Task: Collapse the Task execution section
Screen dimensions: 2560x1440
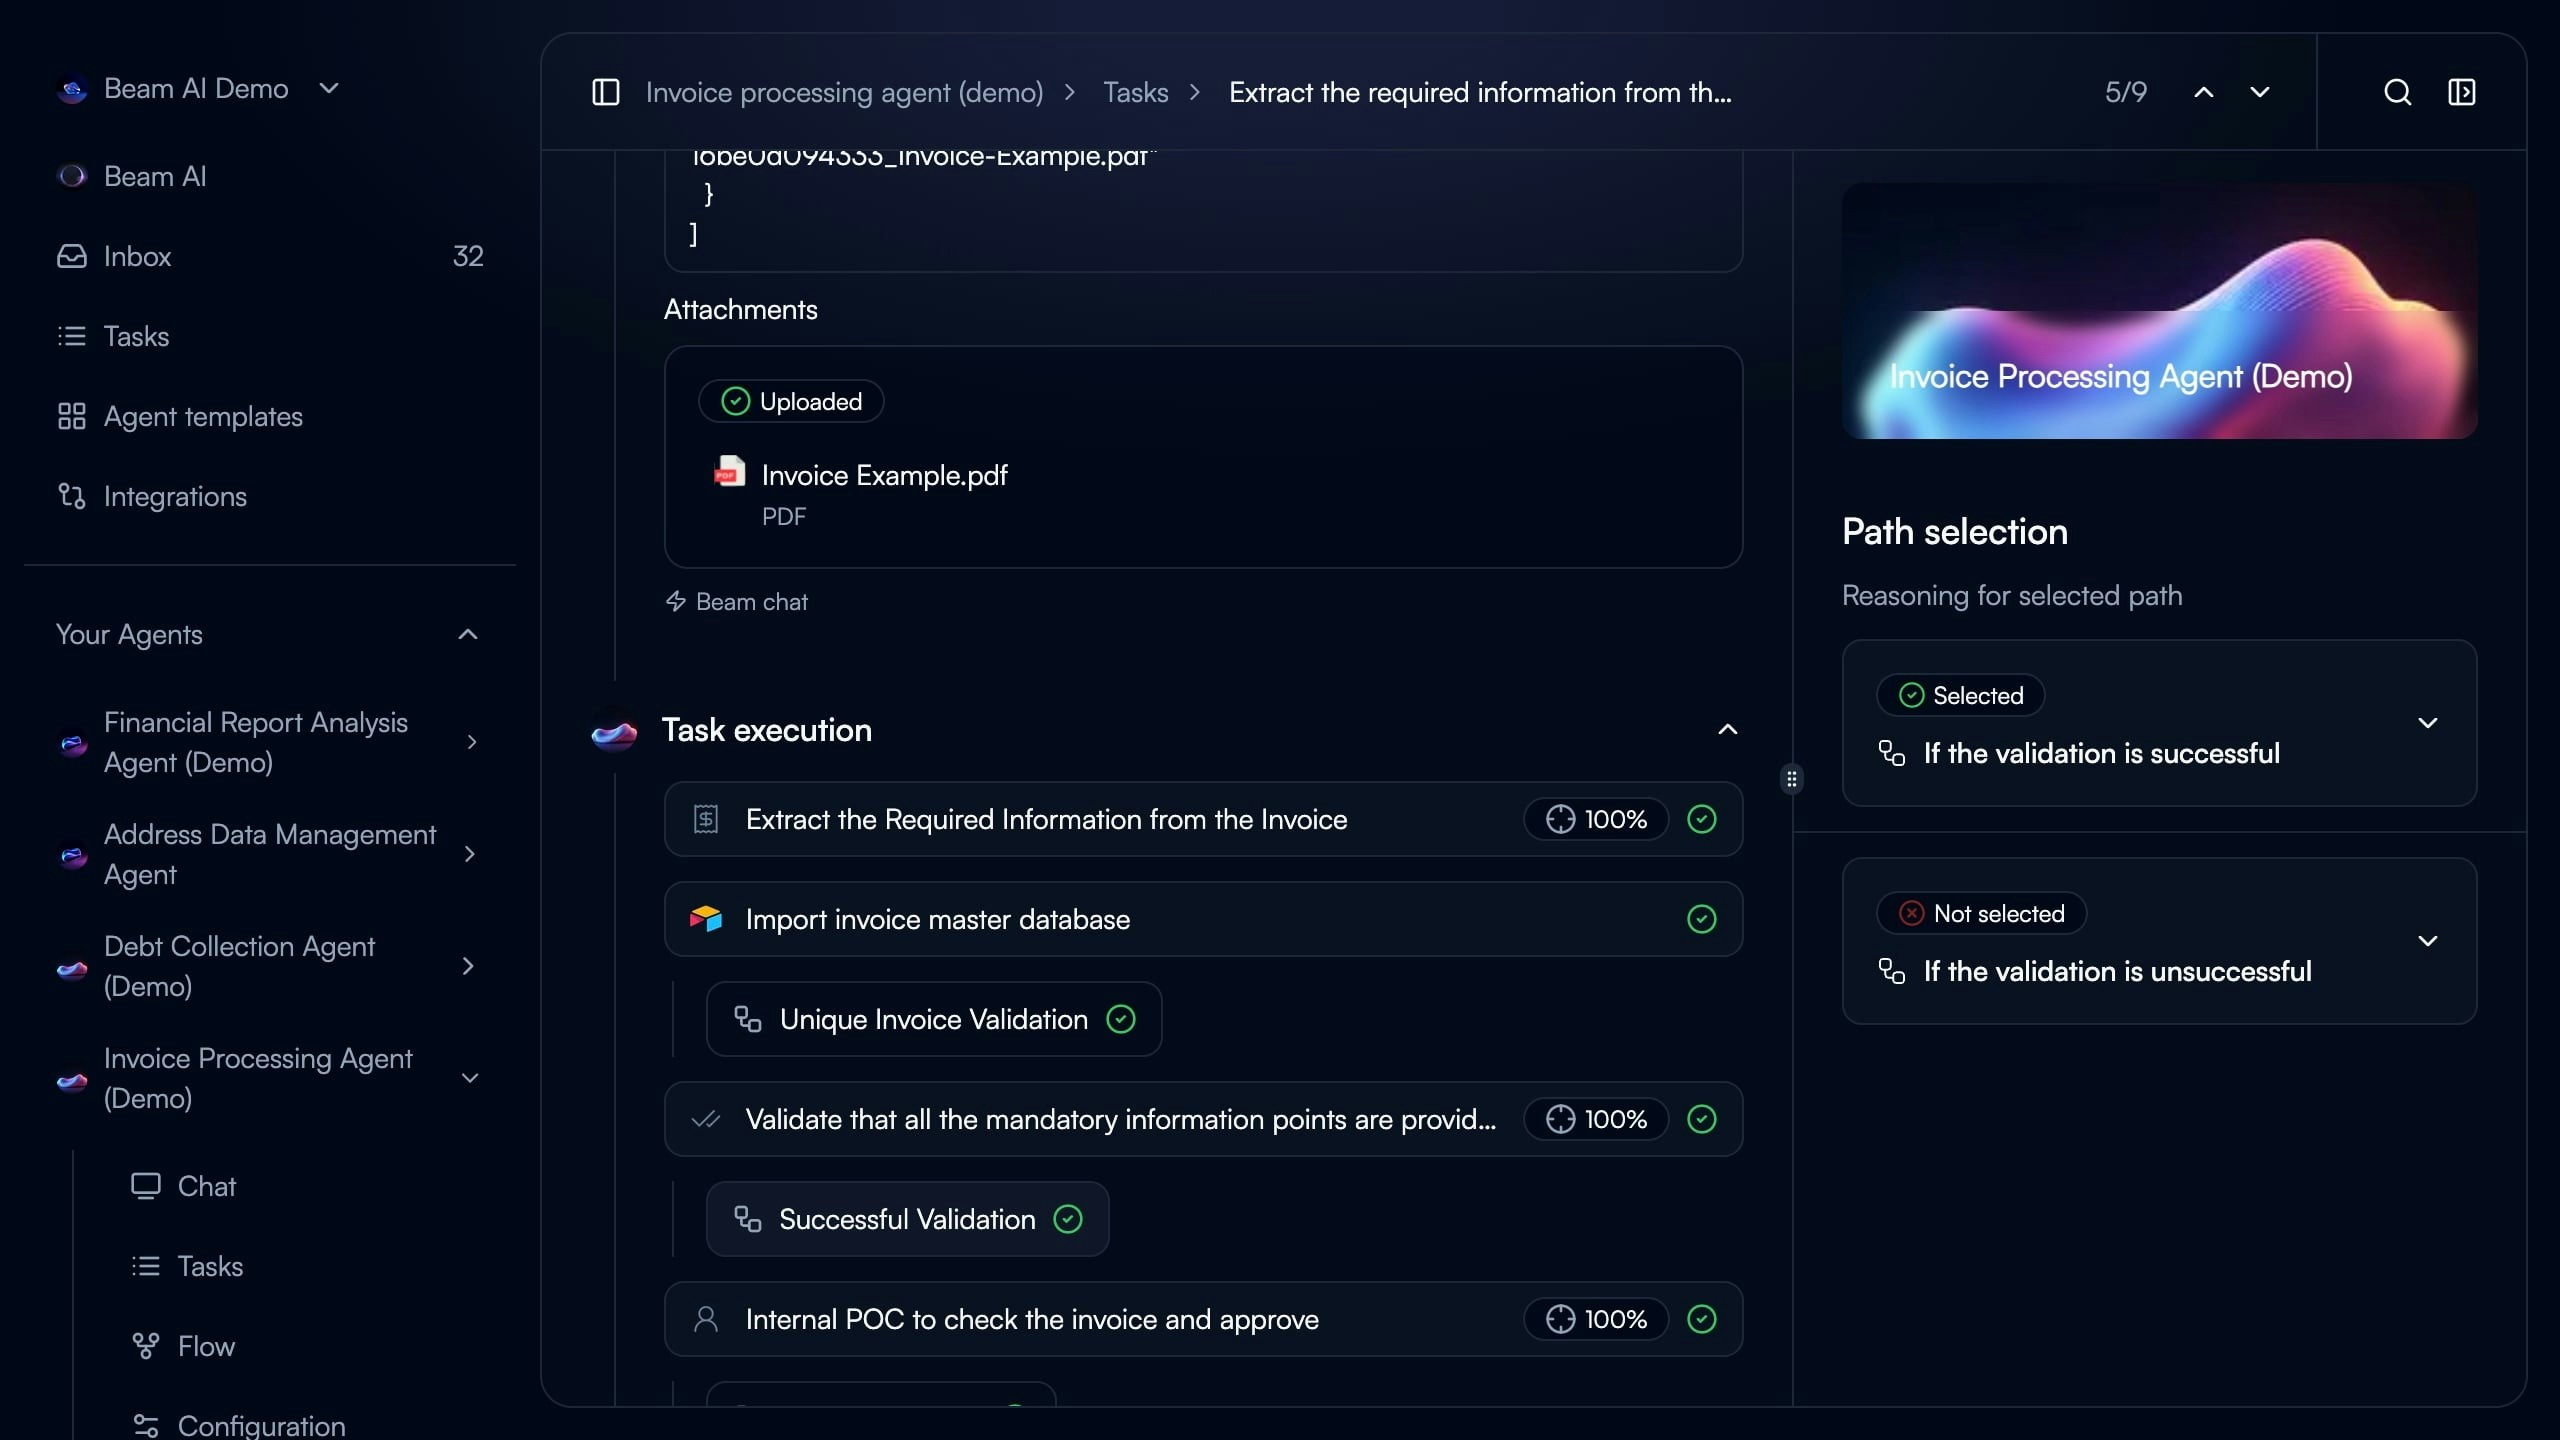Action: (1727, 730)
